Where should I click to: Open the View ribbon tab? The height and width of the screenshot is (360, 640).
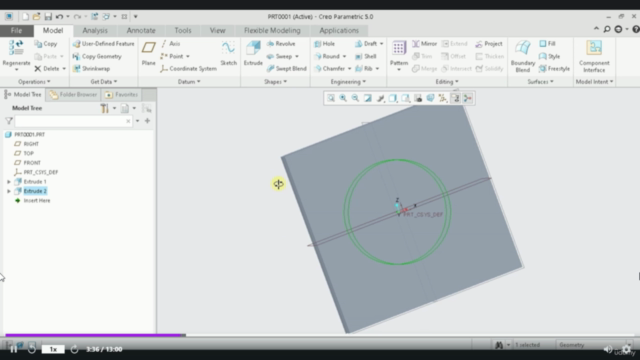pos(218,31)
